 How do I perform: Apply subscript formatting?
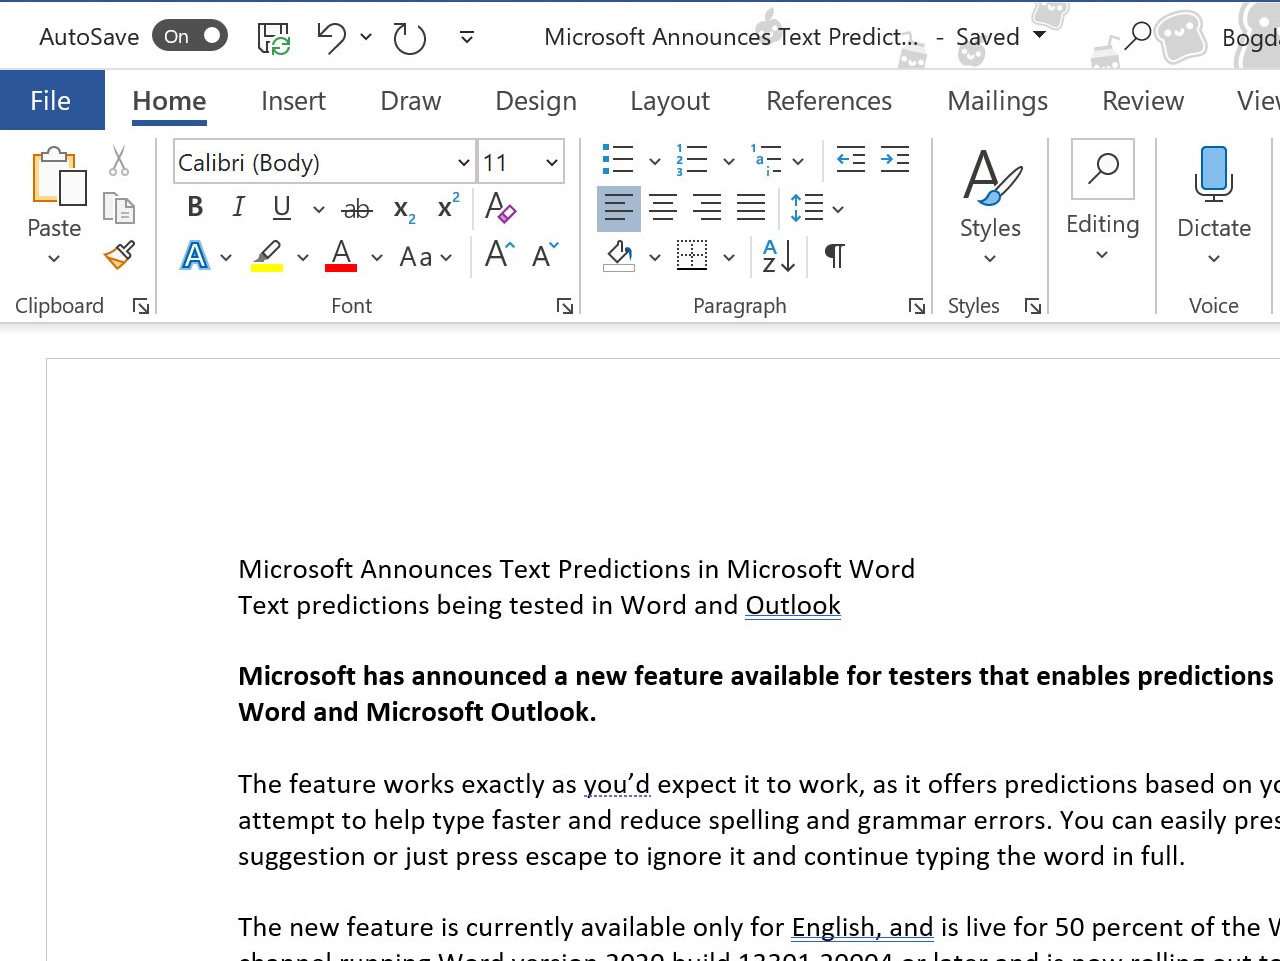(x=403, y=210)
